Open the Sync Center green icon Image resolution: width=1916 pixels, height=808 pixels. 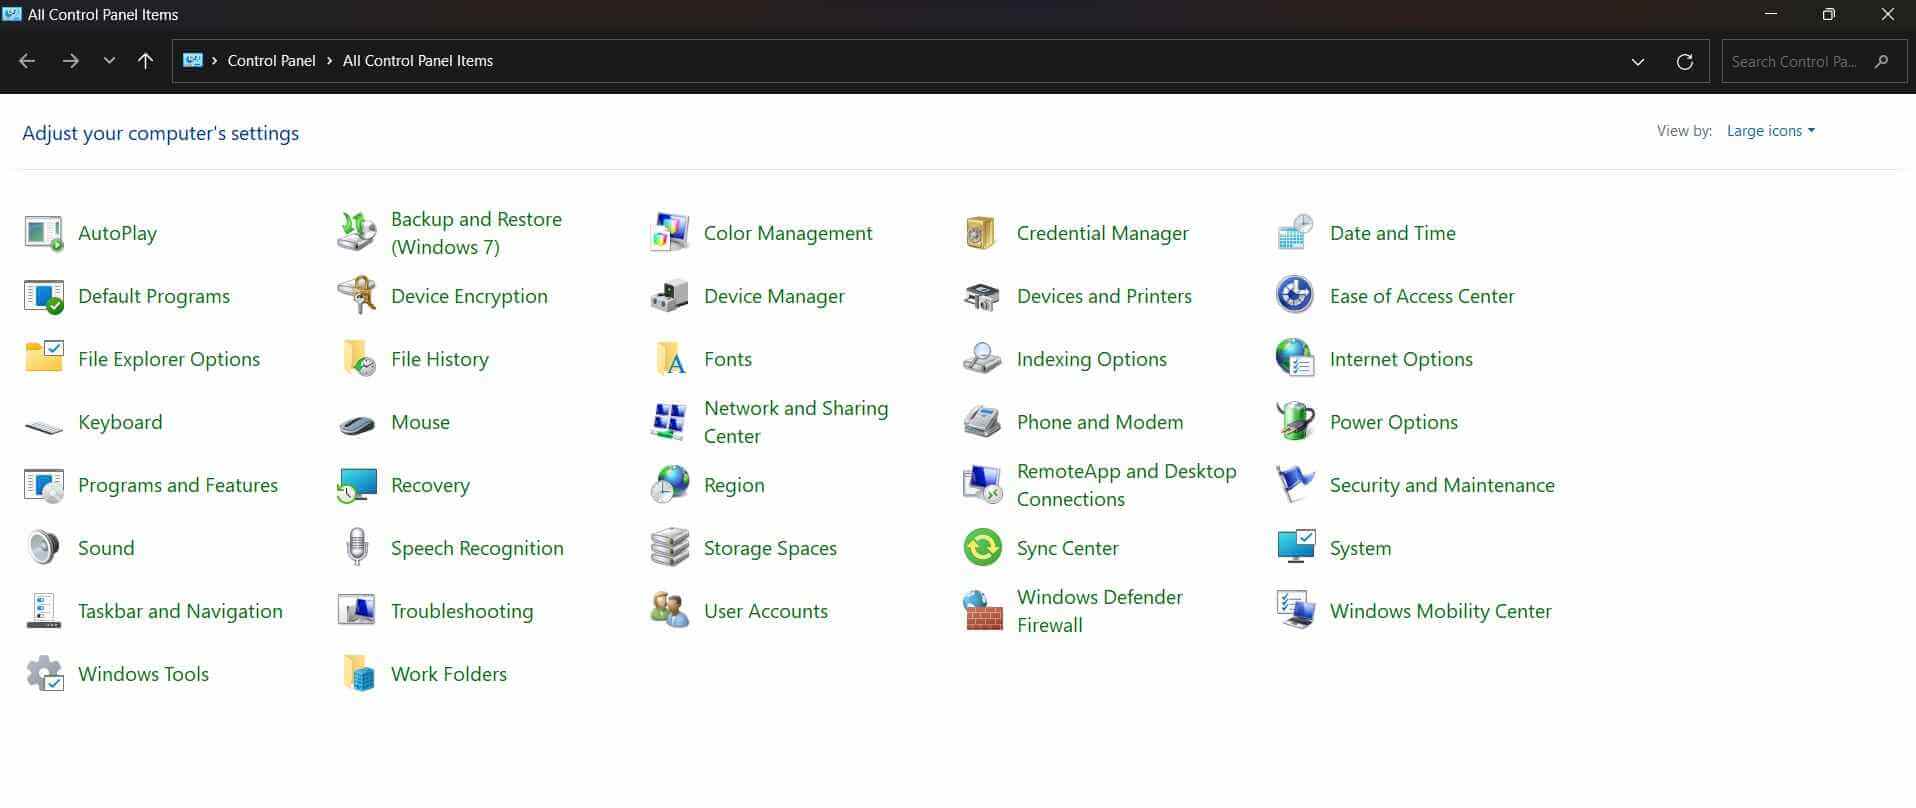[x=982, y=548]
